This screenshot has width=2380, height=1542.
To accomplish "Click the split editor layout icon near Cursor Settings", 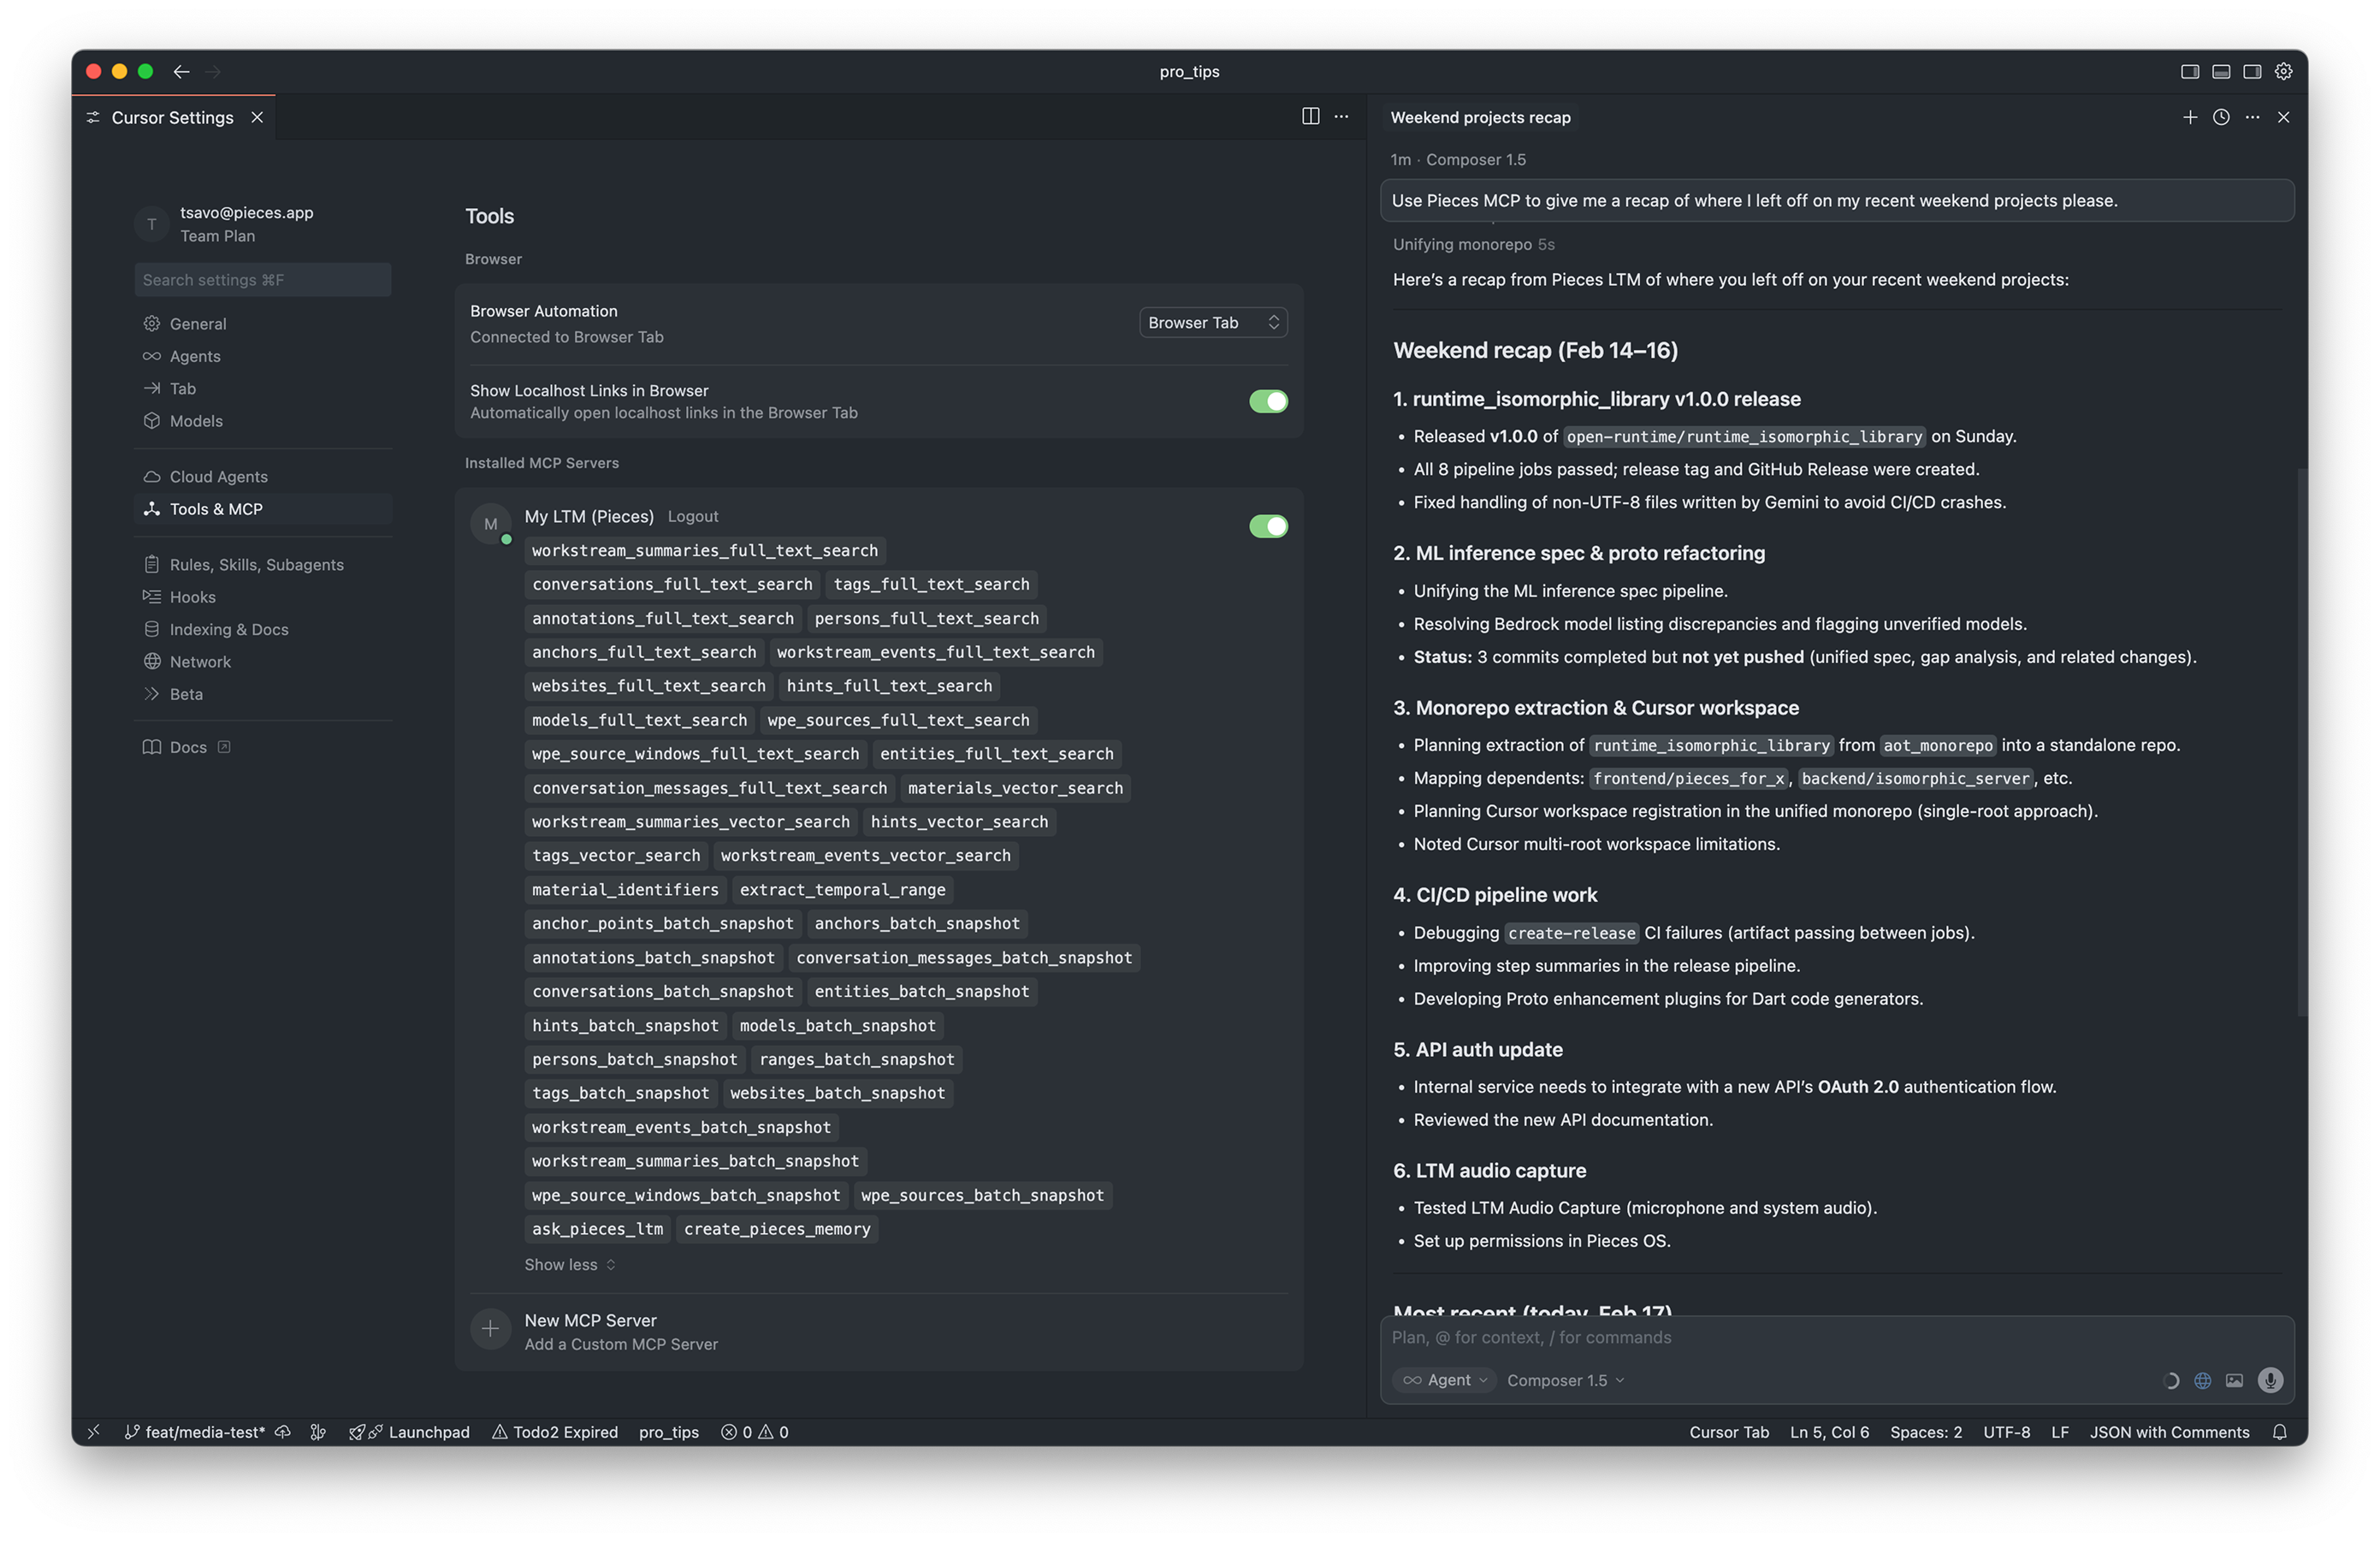I will [x=1310, y=116].
